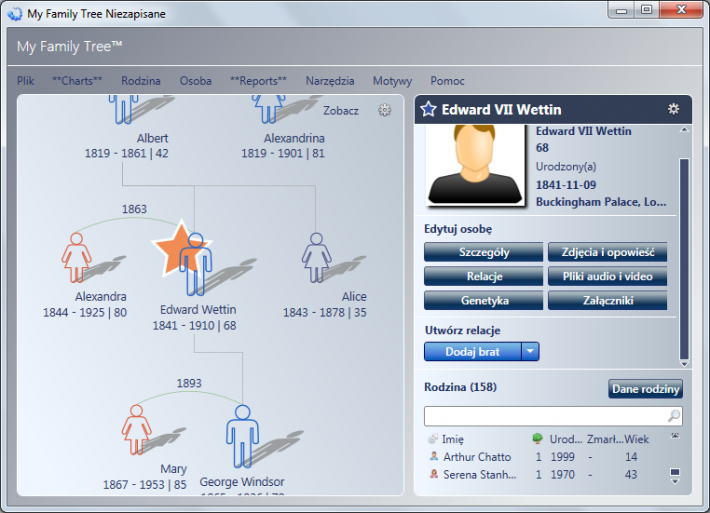This screenshot has width=710, height=513.
Task: Open the Motywy menu
Action: [392, 81]
